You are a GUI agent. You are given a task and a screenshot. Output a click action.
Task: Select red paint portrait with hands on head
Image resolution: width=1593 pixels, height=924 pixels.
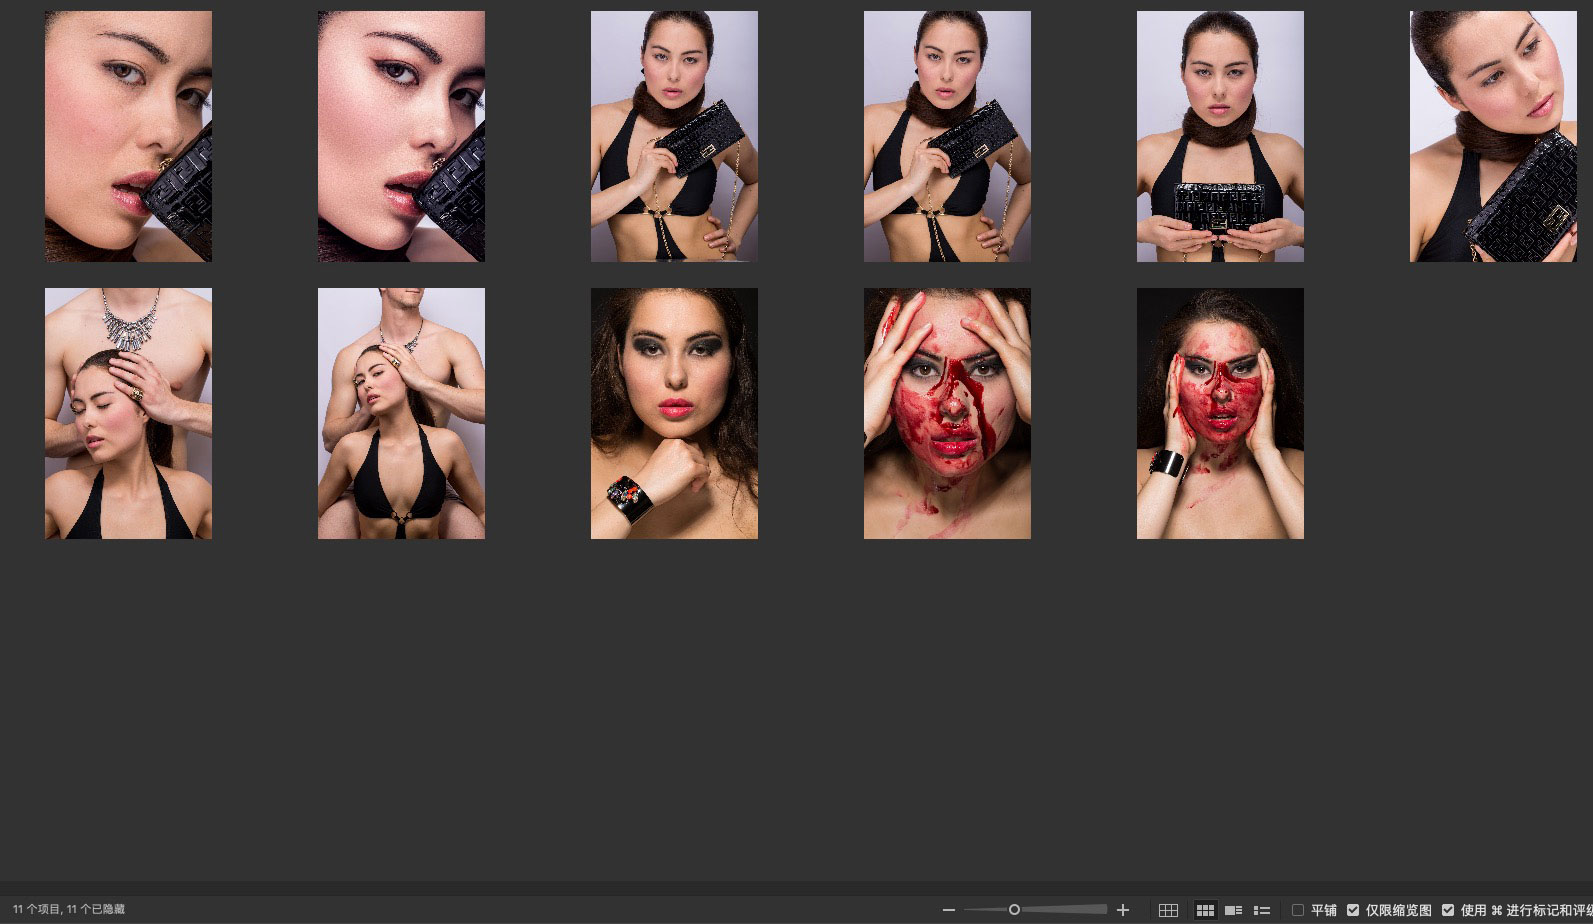(947, 413)
